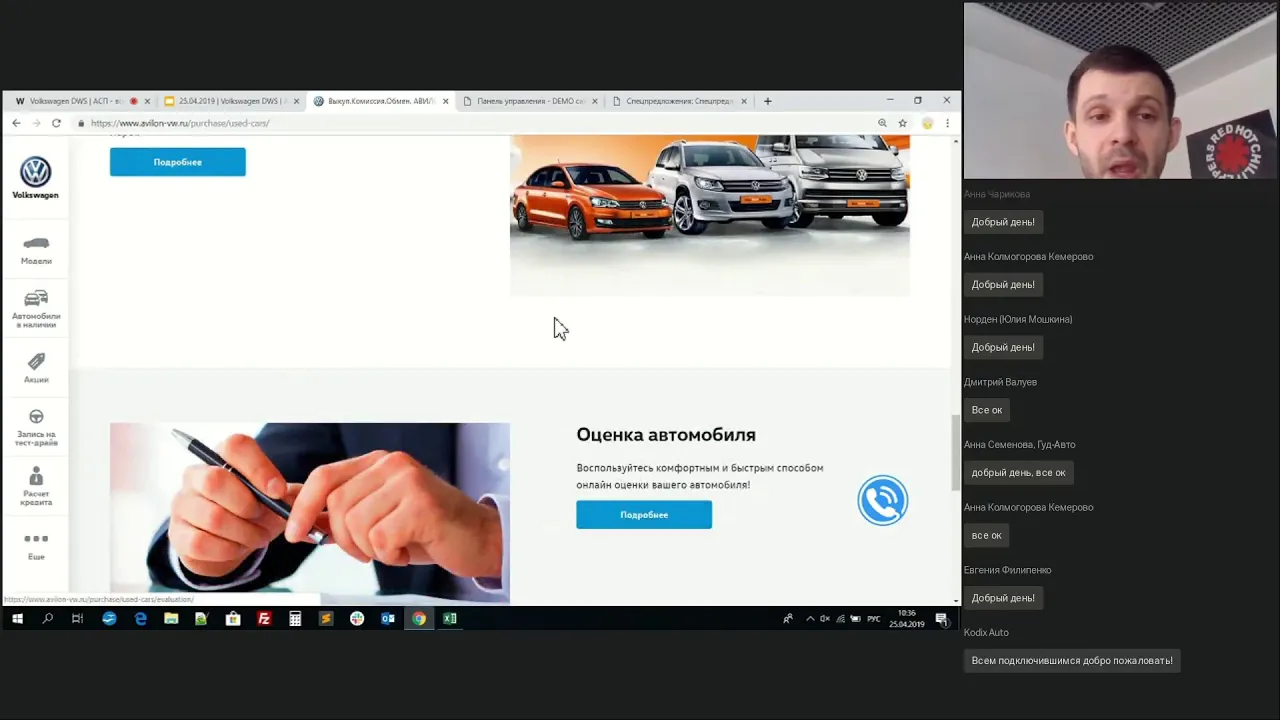Switch to Volkswagen DWS | АСП tab
This screenshot has width=1280, height=720.
click(82, 101)
